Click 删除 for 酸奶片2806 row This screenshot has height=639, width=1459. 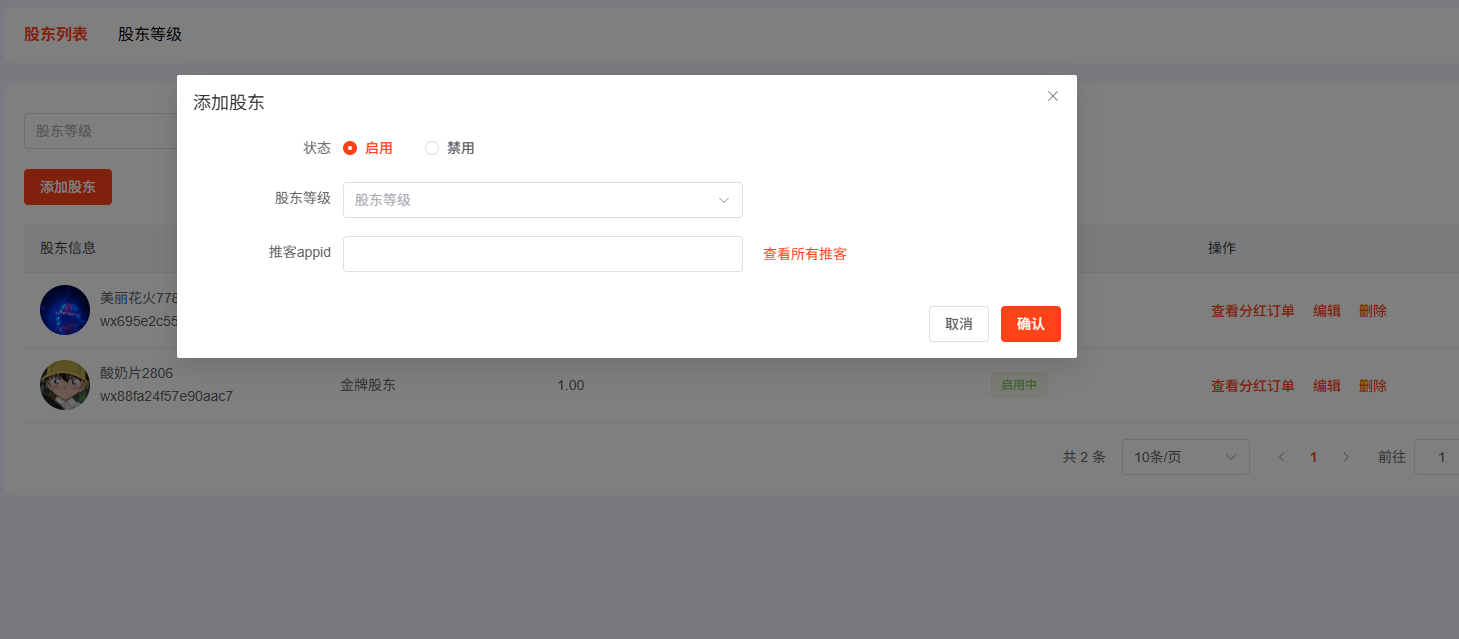pos(1372,386)
